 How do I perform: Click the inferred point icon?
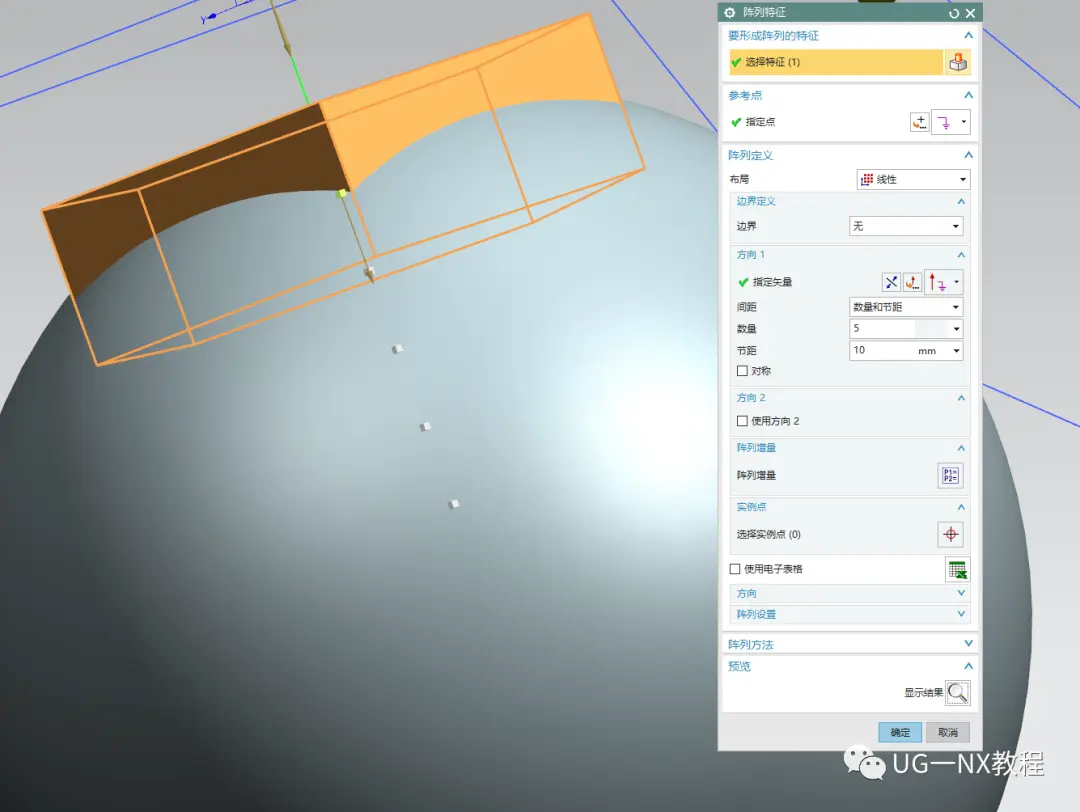click(944, 122)
